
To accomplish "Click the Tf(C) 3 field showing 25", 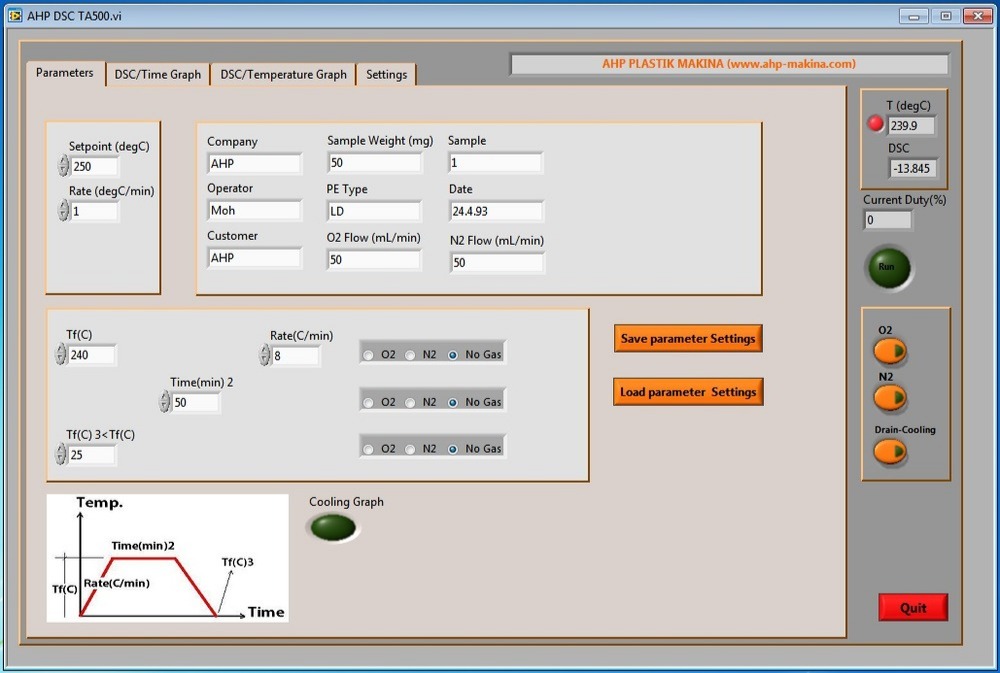I will tap(92, 454).
